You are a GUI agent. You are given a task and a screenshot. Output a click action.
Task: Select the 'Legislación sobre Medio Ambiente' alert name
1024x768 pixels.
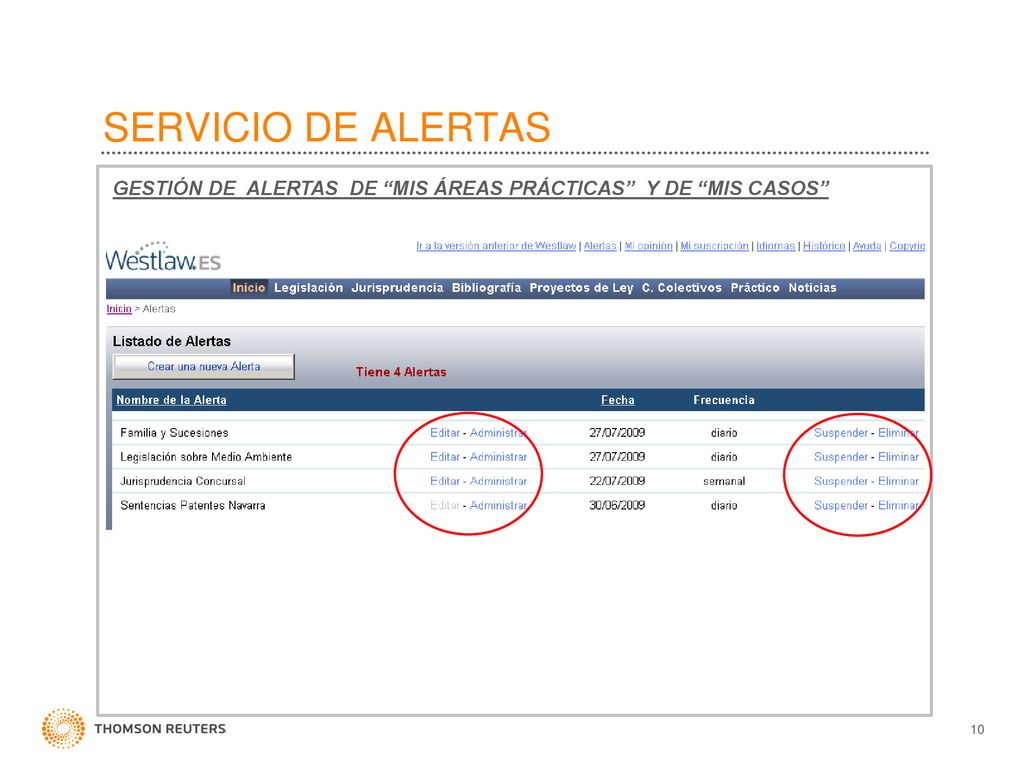pos(206,457)
